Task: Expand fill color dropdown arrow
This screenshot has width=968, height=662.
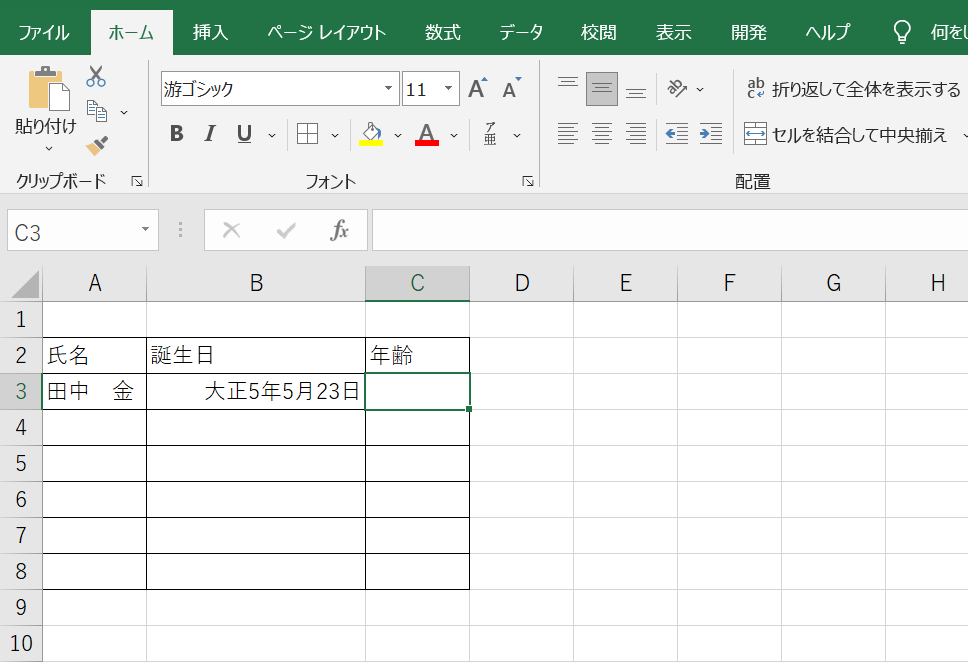Action: point(398,135)
